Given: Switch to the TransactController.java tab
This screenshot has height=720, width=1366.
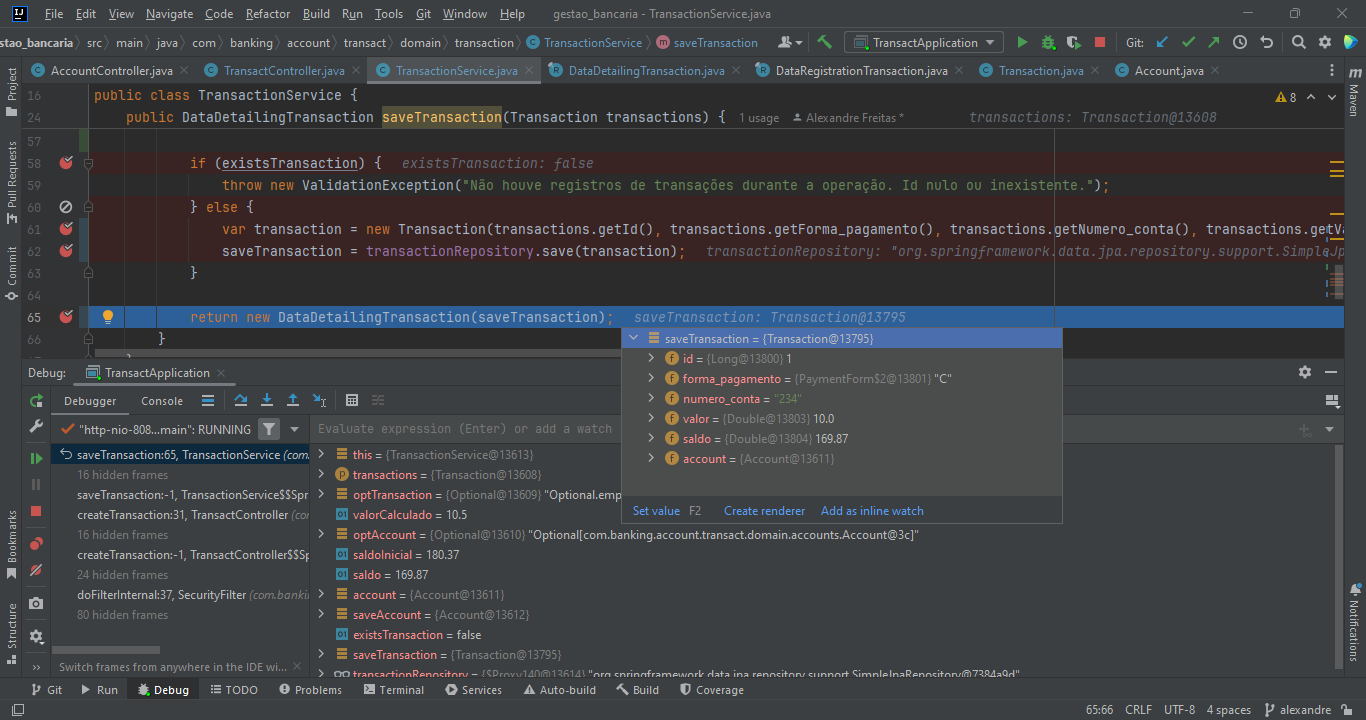Looking at the screenshot, I should 283,71.
